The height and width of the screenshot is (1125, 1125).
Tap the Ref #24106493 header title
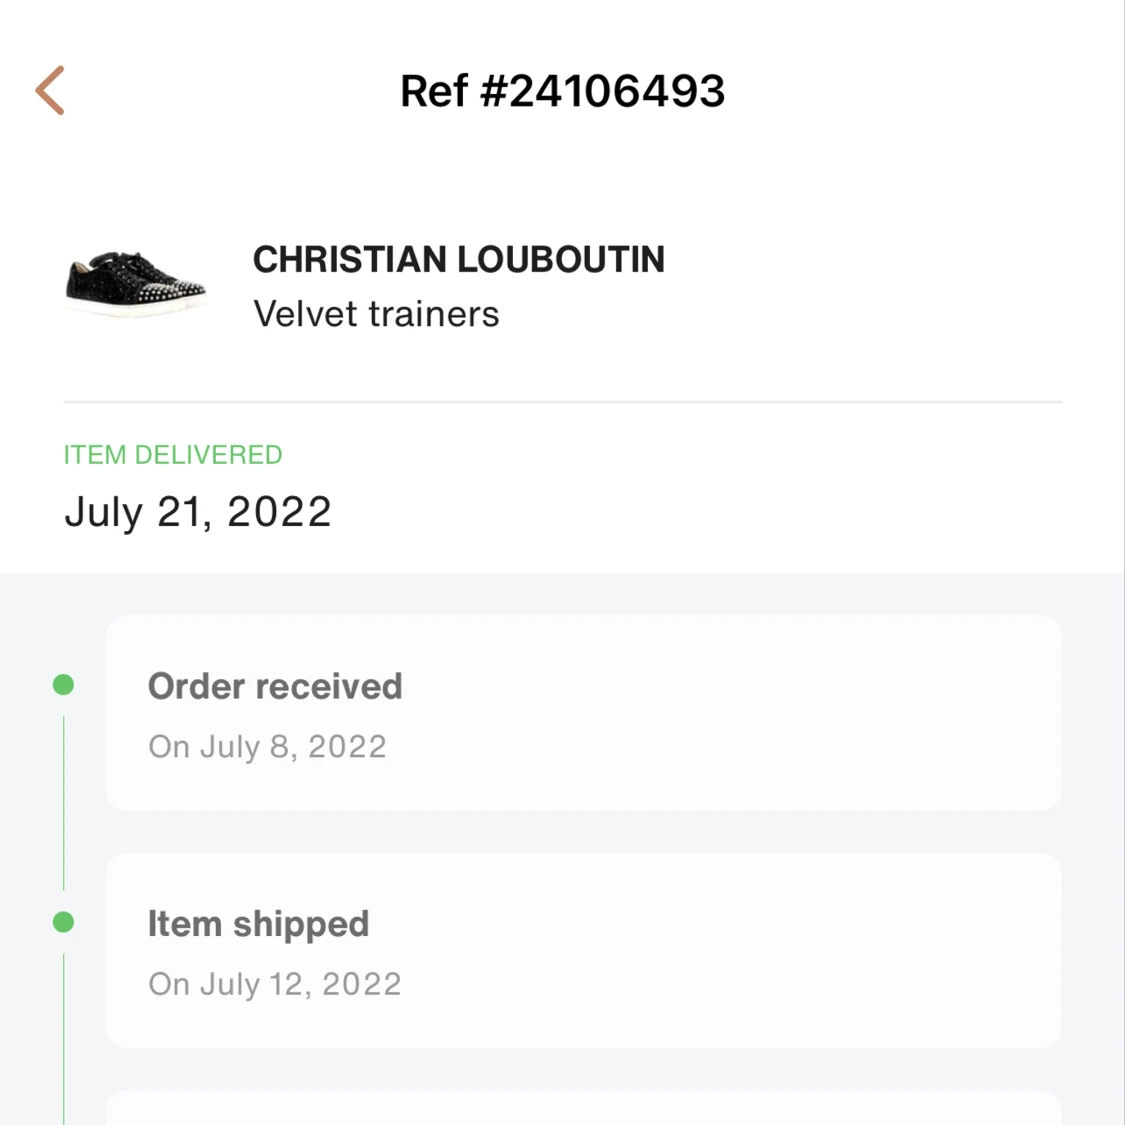click(562, 91)
